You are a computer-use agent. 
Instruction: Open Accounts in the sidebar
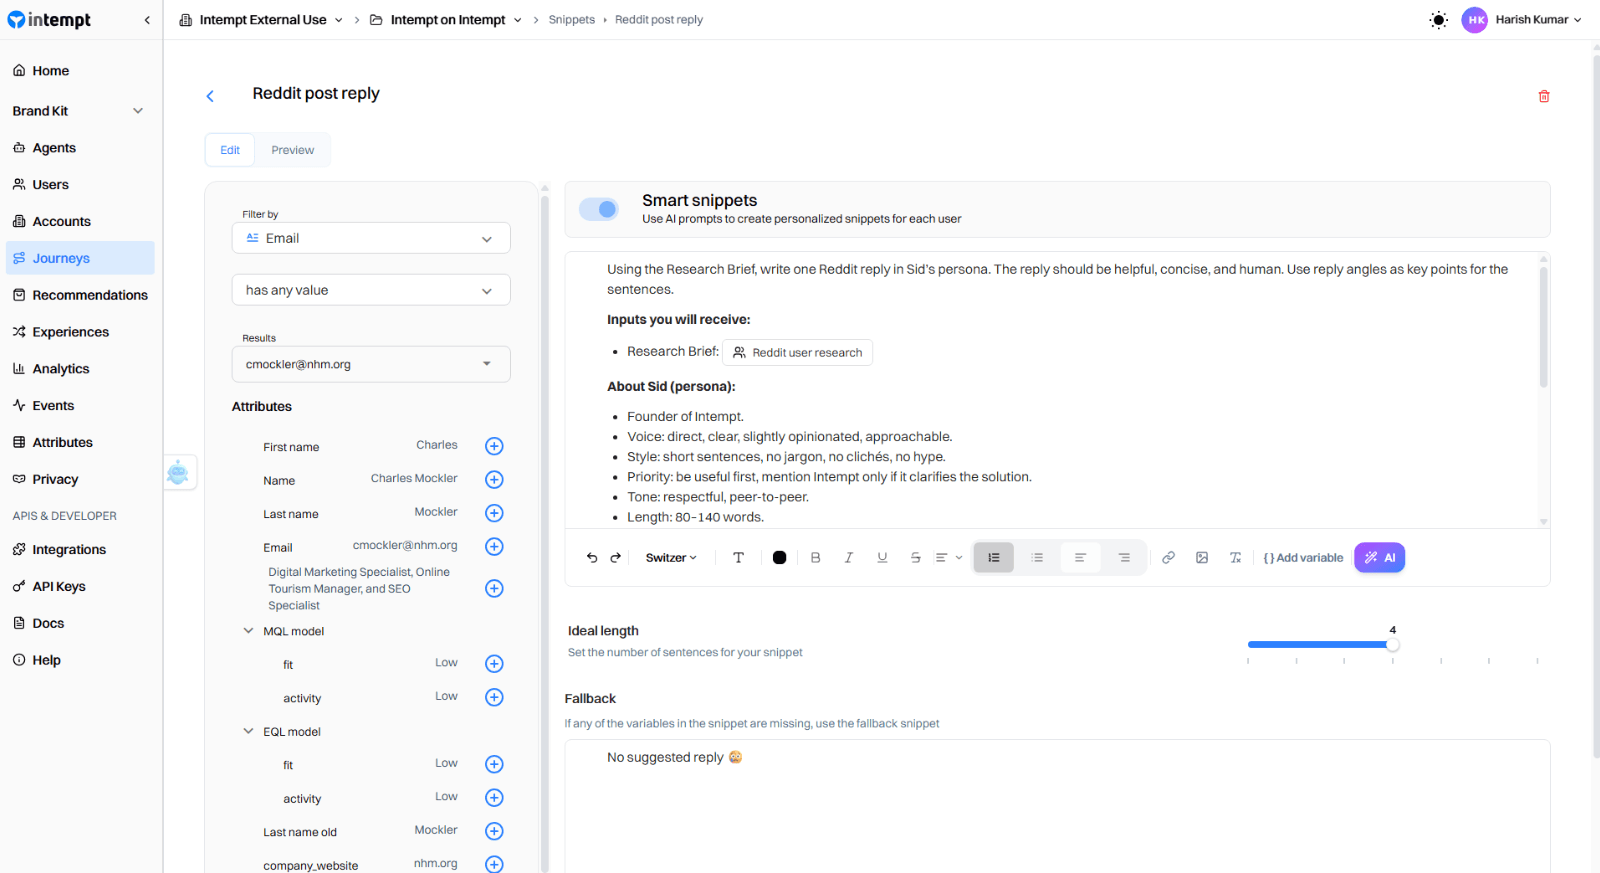pyautogui.click(x=80, y=222)
